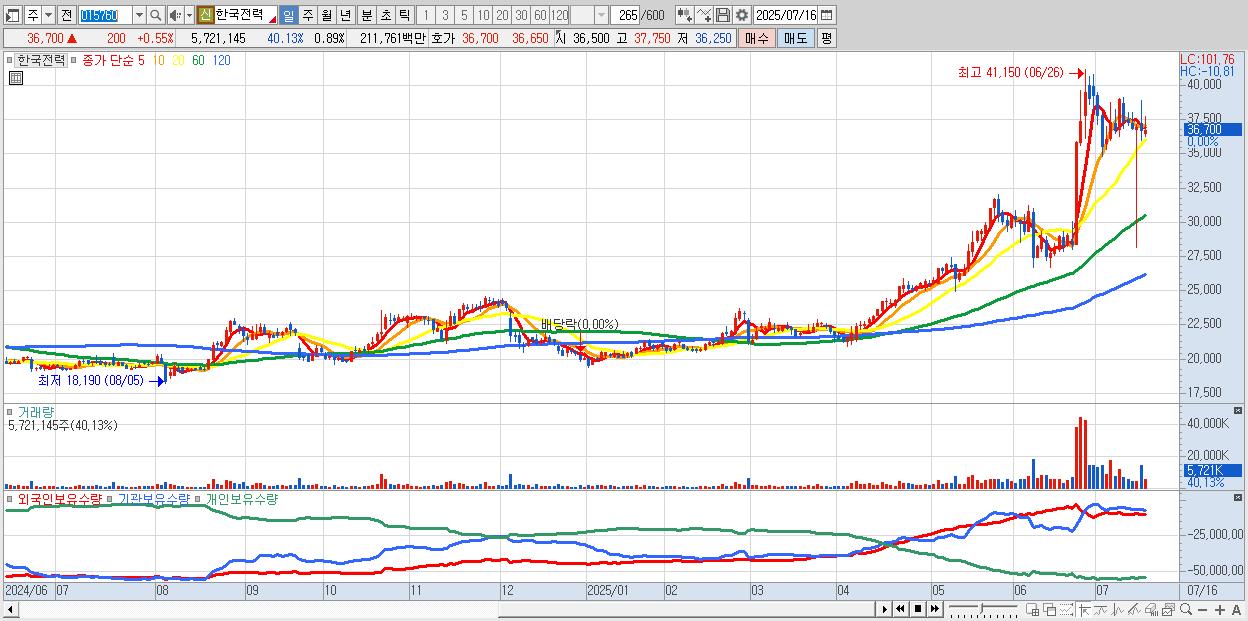Click the zigzag wave line icon
The height and width of the screenshot is (621, 1248).
1117,610
